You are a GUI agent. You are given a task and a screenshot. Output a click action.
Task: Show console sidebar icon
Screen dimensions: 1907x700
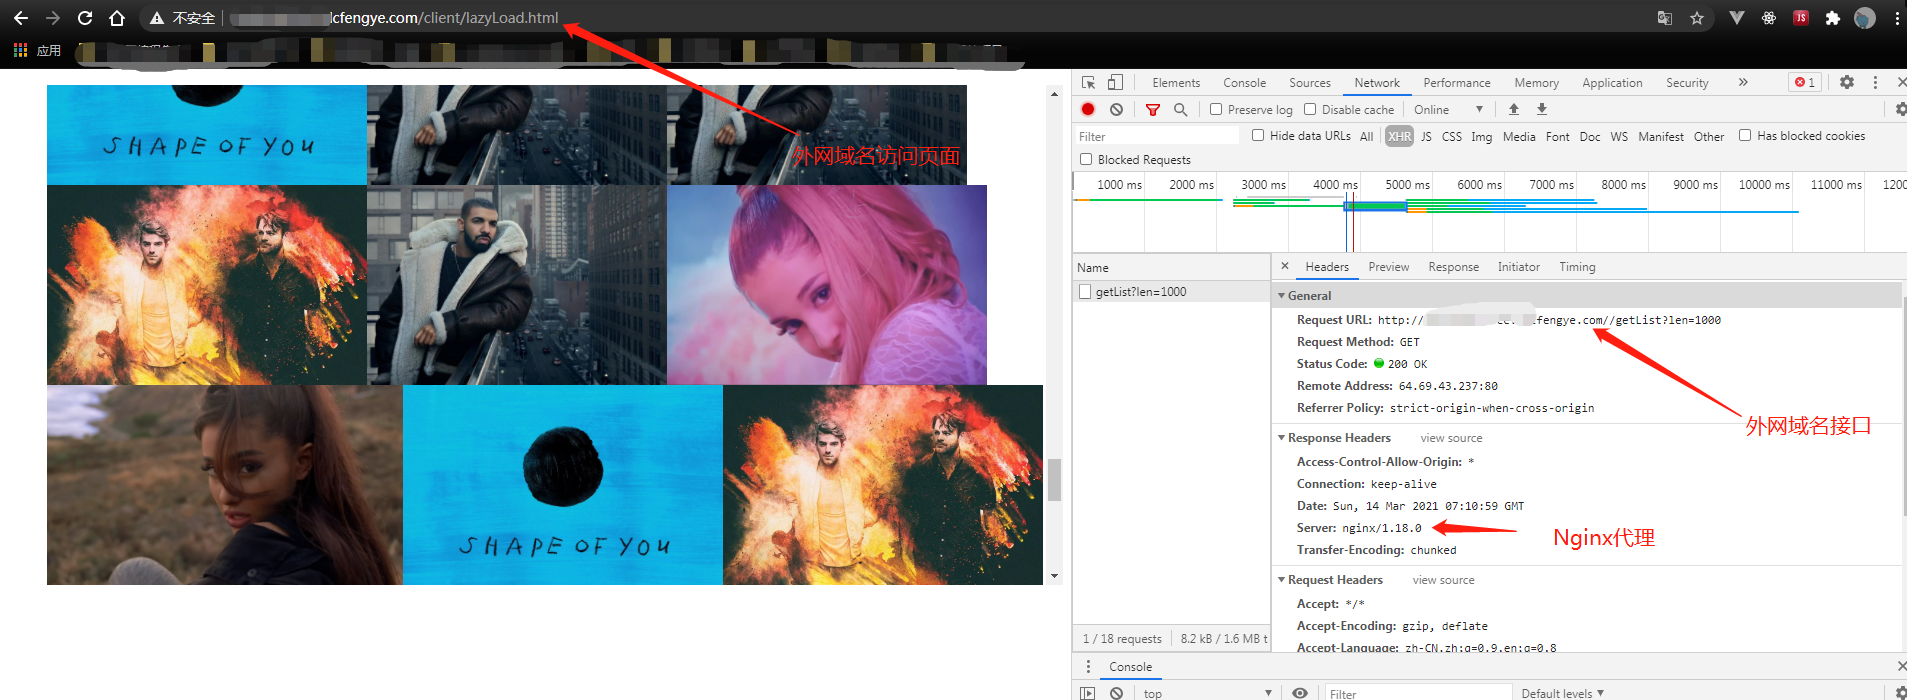1088,693
